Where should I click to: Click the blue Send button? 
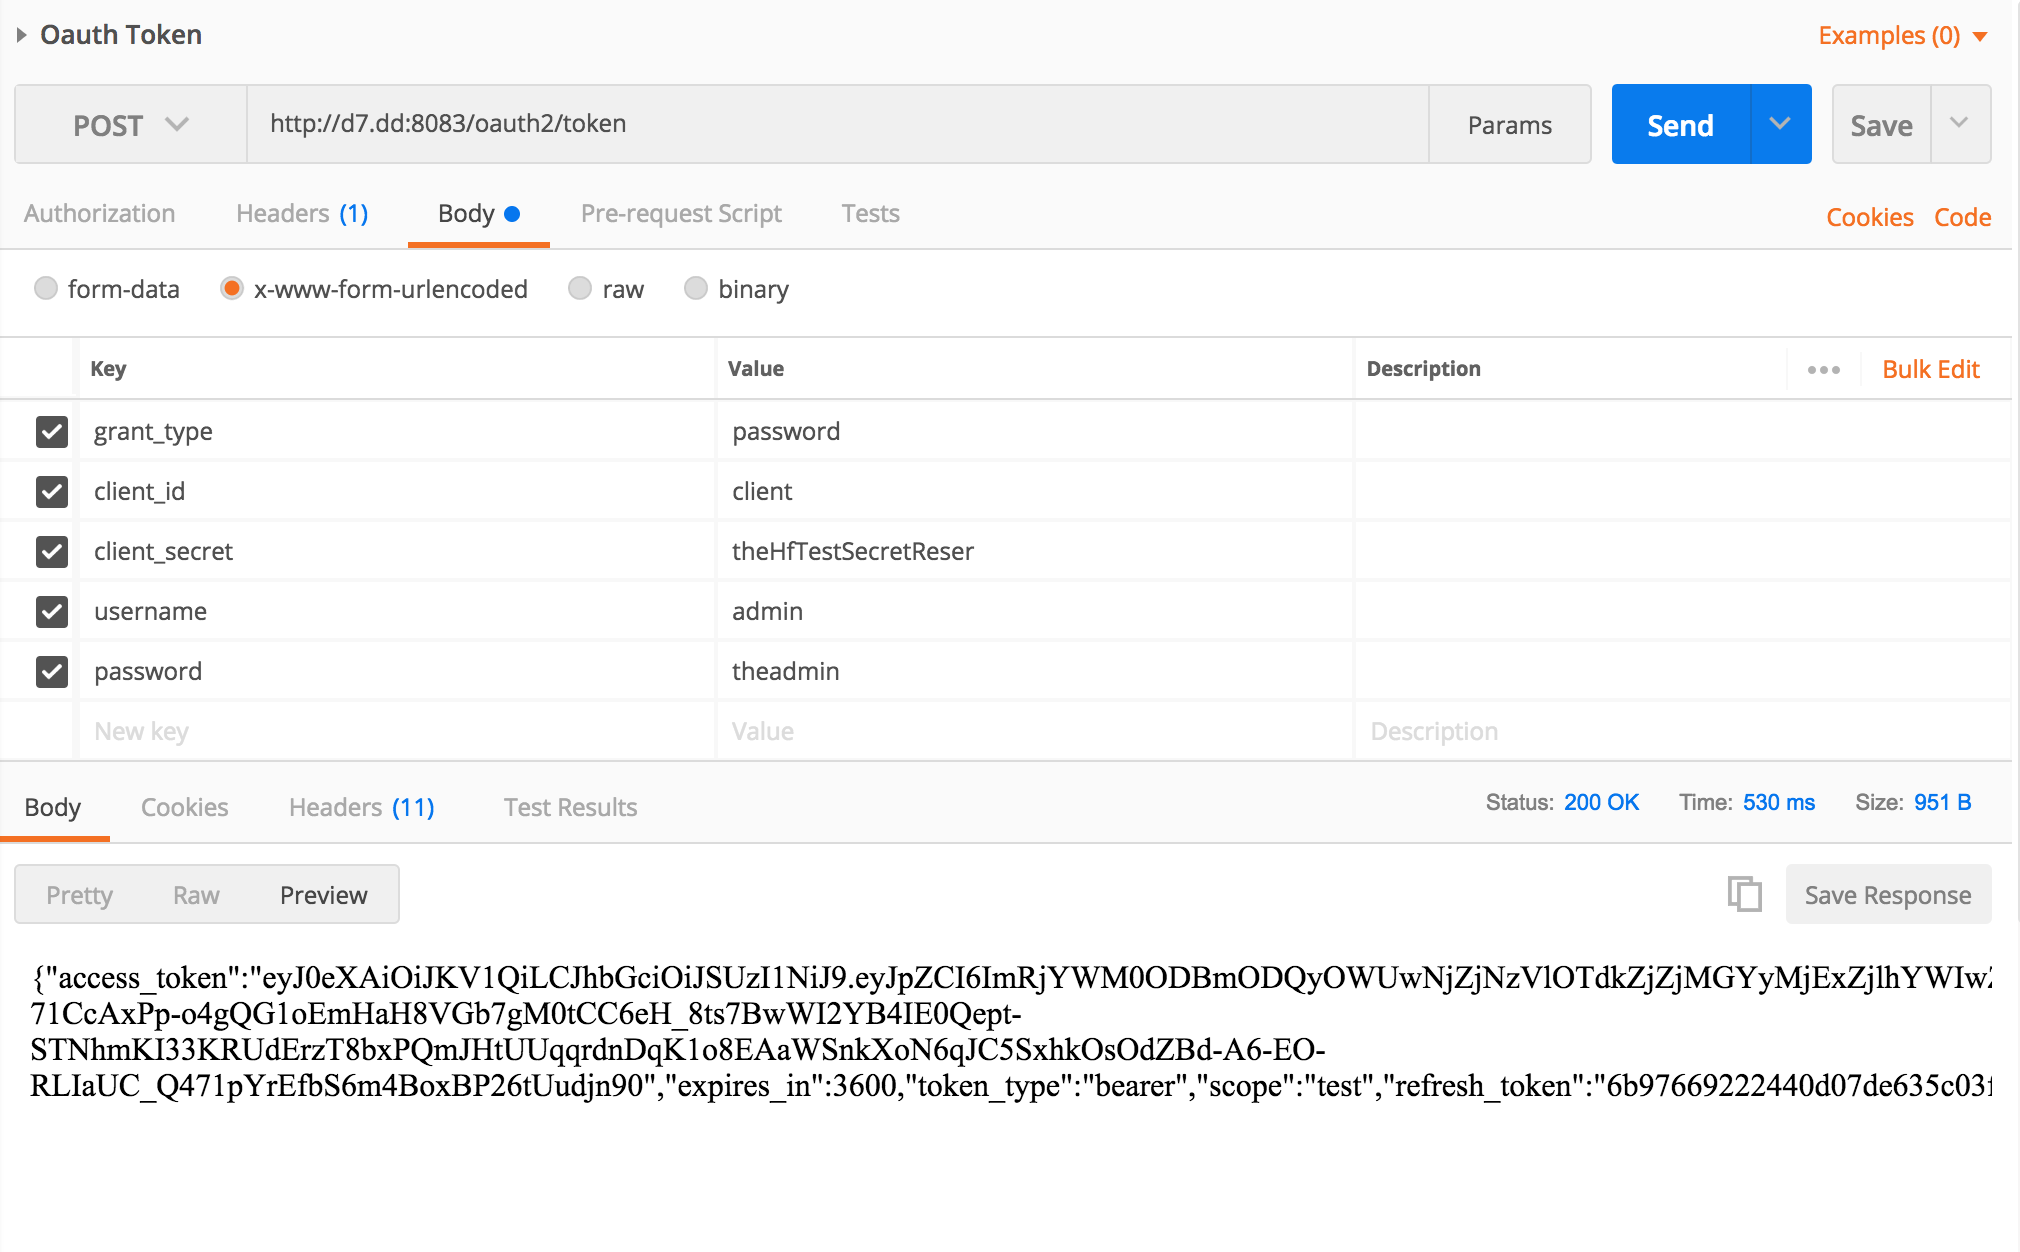(1680, 125)
